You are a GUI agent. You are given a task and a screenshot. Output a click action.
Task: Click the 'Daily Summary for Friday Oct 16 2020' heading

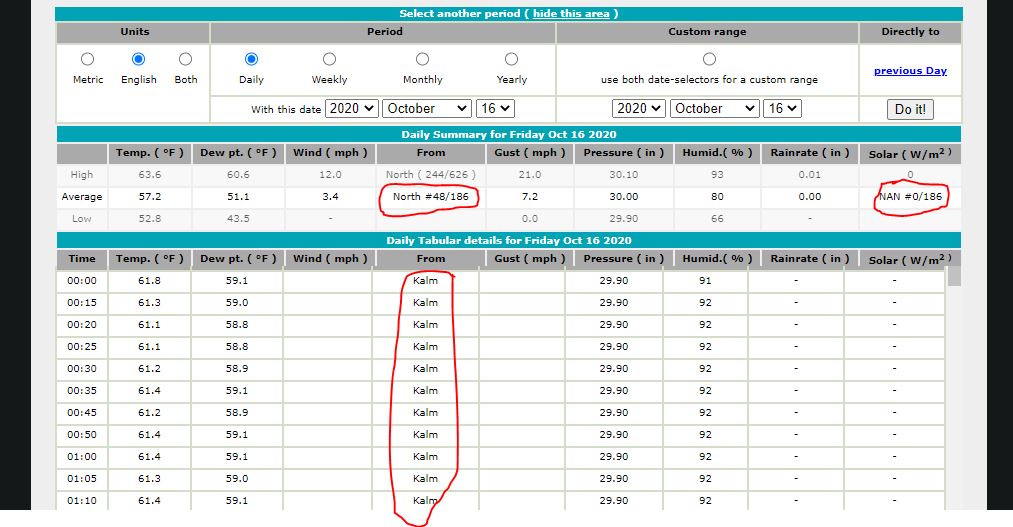coord(509,134)
